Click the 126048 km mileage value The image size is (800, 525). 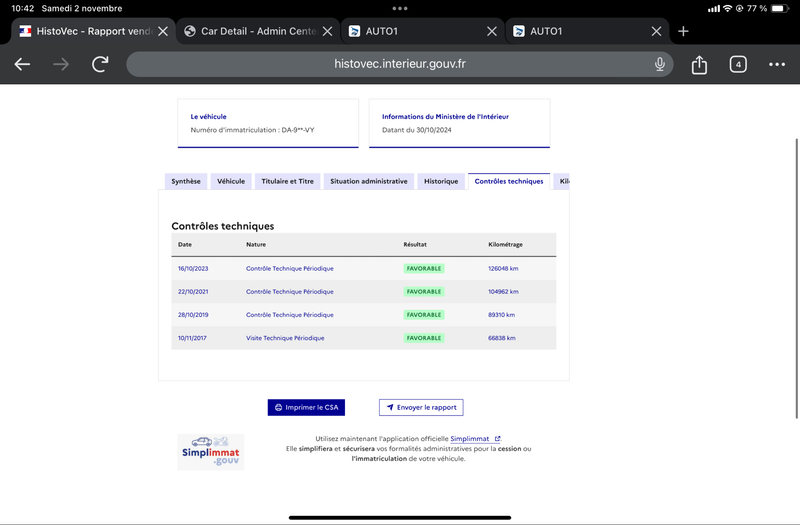point(503,268)
